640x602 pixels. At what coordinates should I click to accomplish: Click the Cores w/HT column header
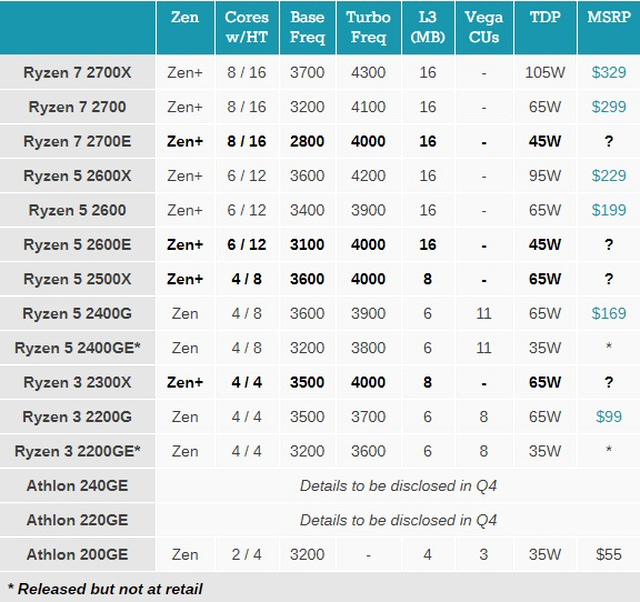247,27
